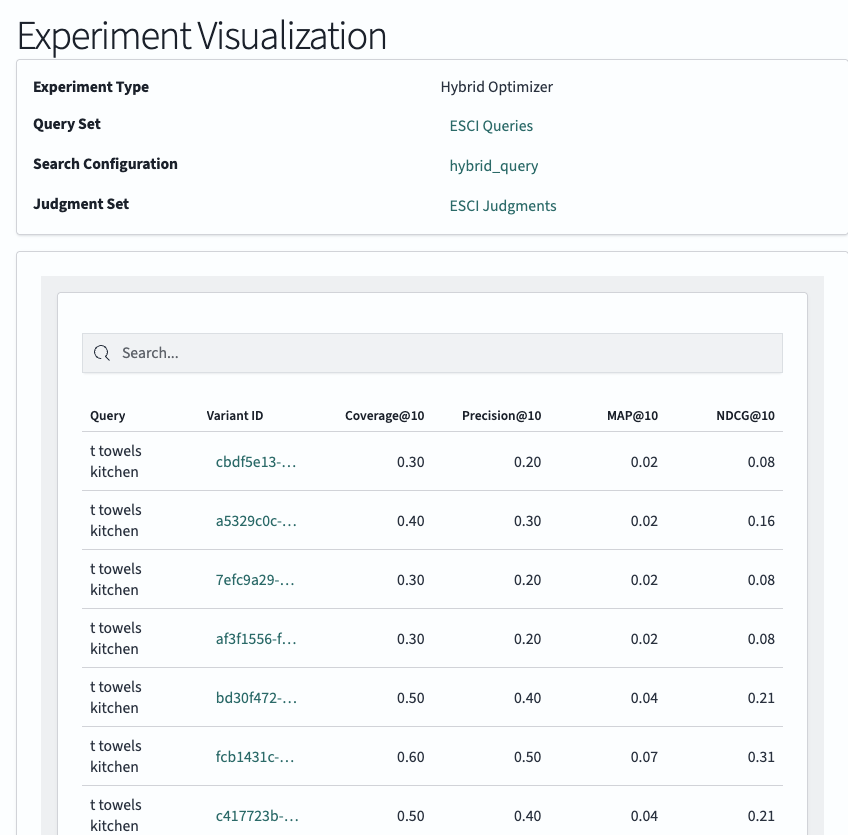Select the Hybrid Optimizer experiment type value
848x835 pixels.
(497, 87)
